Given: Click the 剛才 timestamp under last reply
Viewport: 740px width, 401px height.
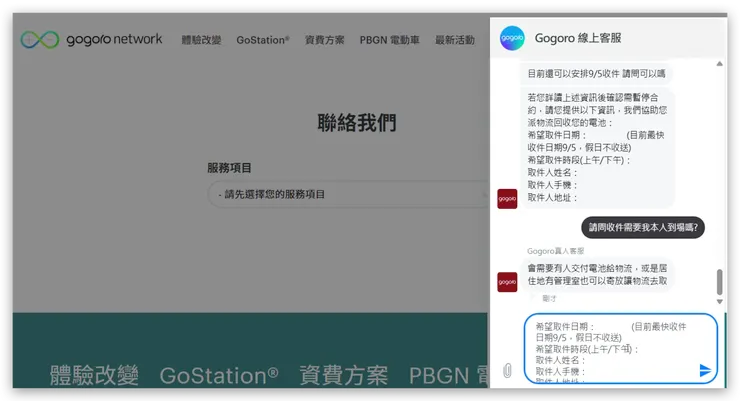Looking at the screenshot, I should 549,298.
